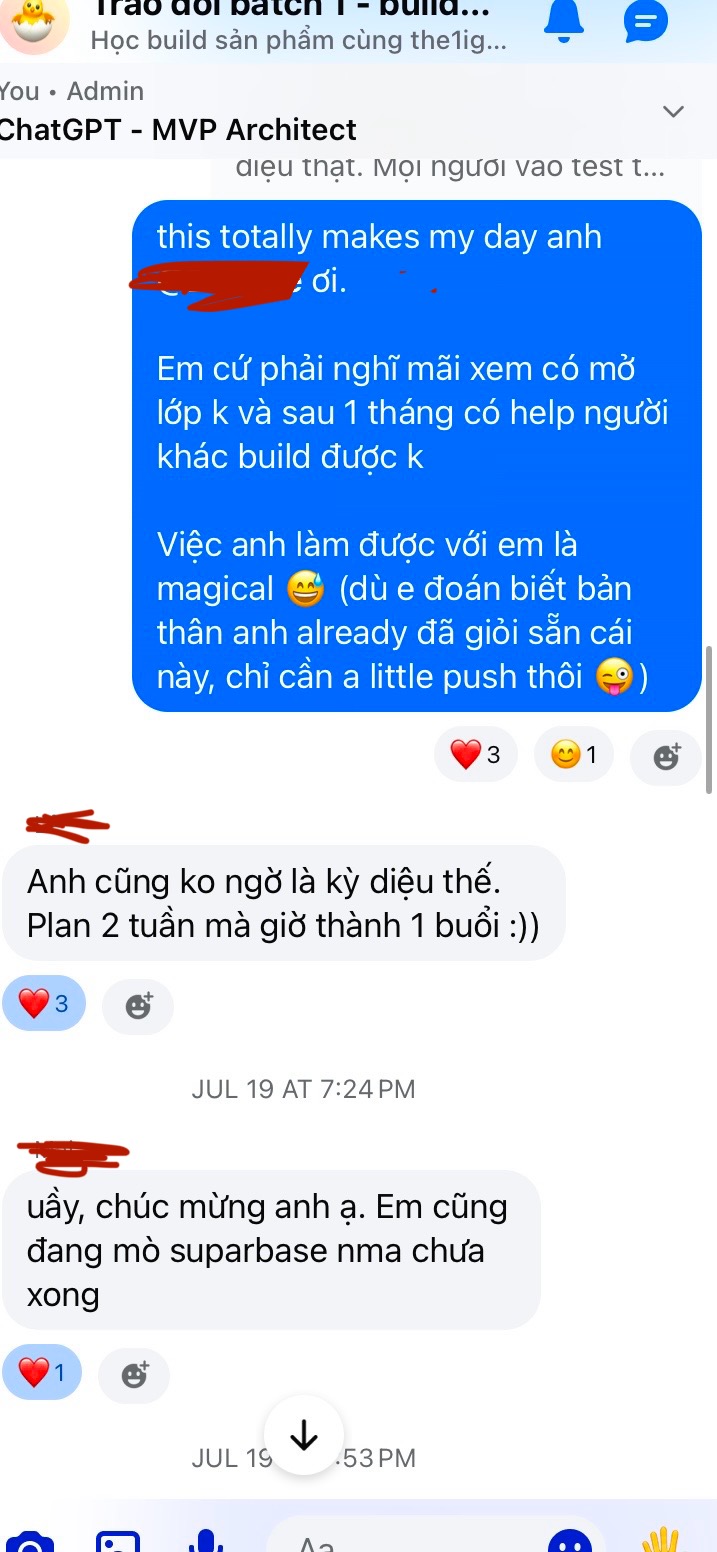The image size is (717, 1552).
Task: Tap the group title Trao đổi batch 1
Action: click(x=290, y=9)
